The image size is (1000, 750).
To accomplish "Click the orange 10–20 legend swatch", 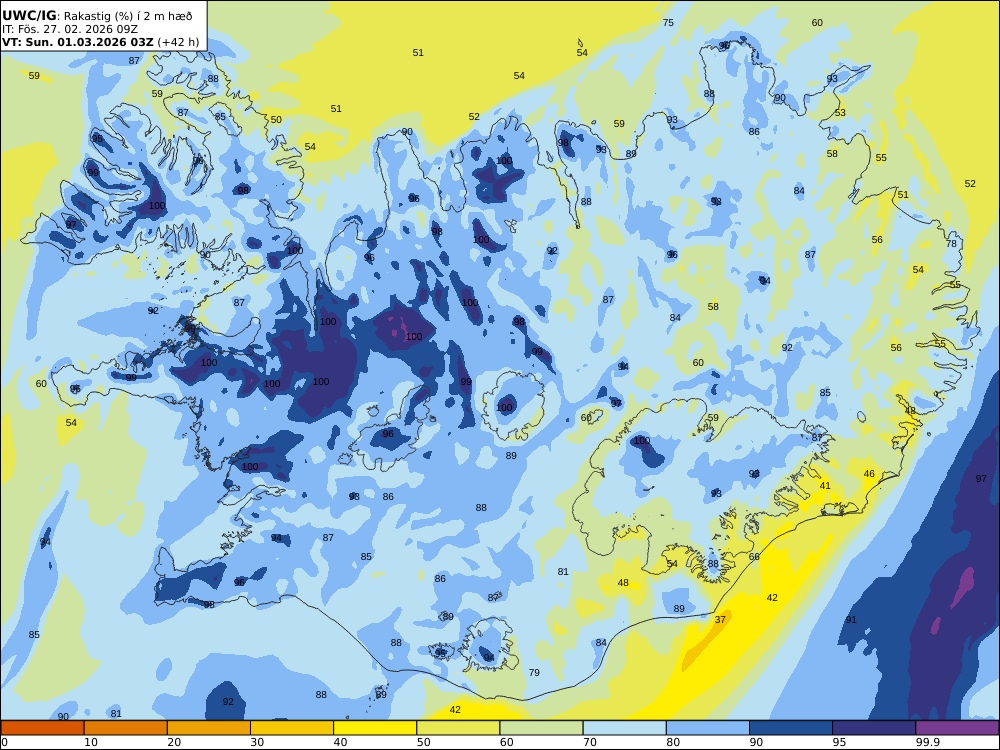I will tap(126, 728).
